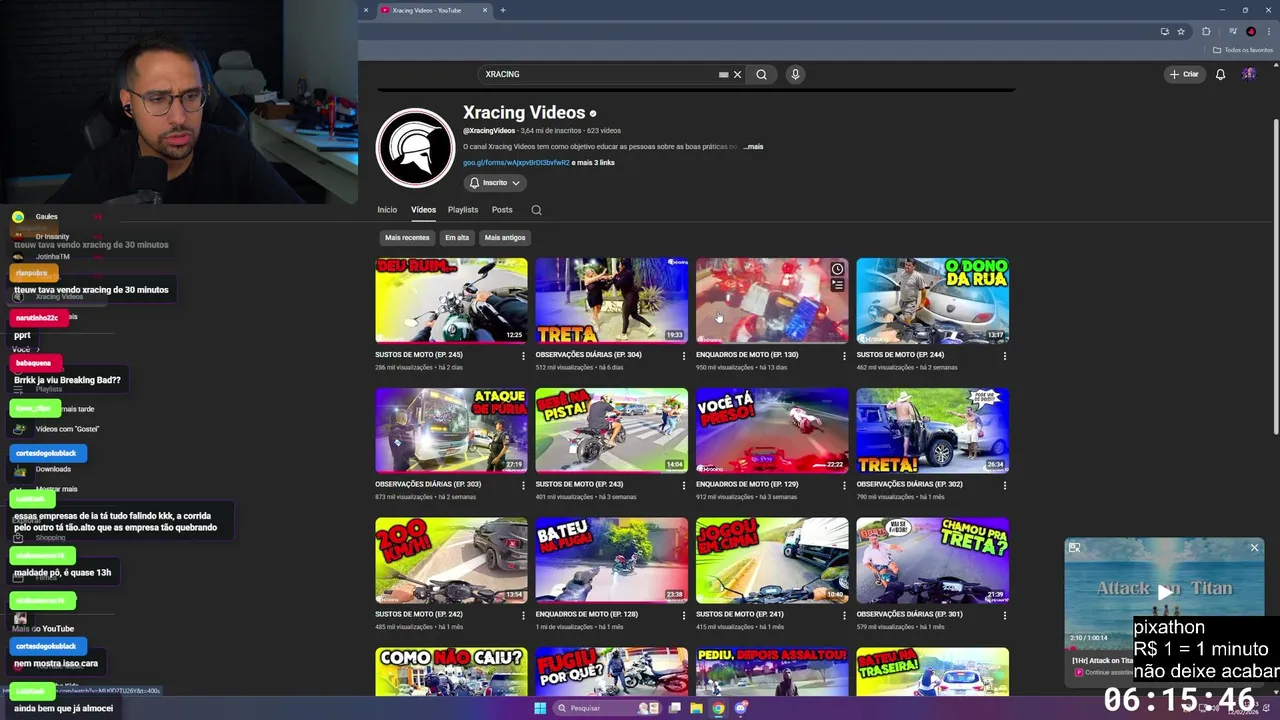The height and width of the screenshot is (720, 1280).
Task: Open the BATEU NA FUGA thumbnail
Action: point(612,560)
